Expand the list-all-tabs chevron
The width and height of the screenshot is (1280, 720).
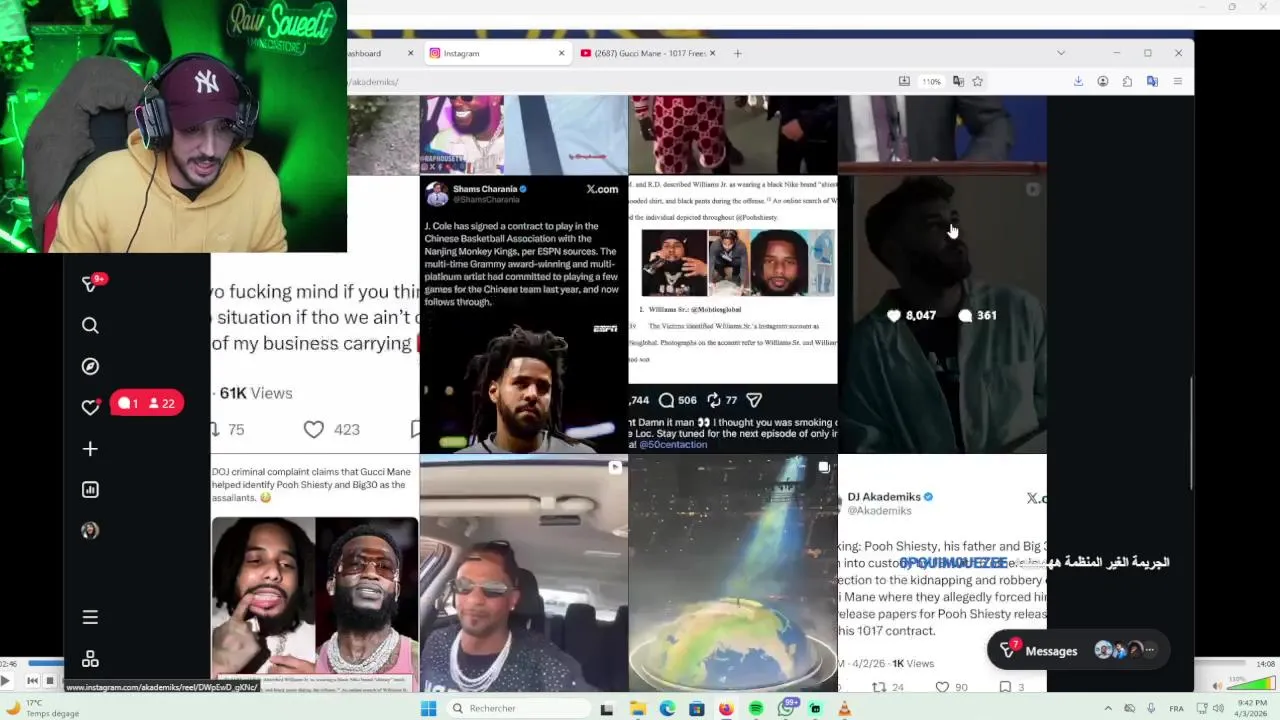pos(1061,53)
